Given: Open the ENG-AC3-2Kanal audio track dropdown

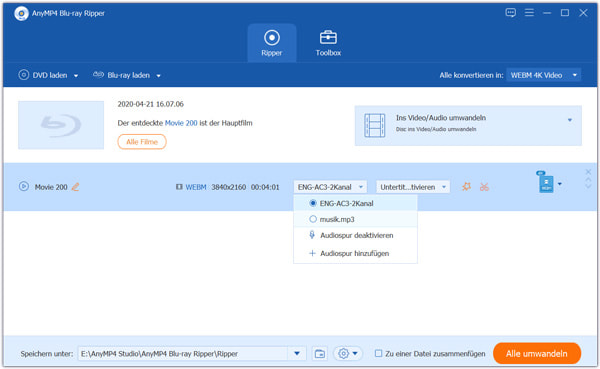Looking at the screenshot, I should (x=330, y=187).
